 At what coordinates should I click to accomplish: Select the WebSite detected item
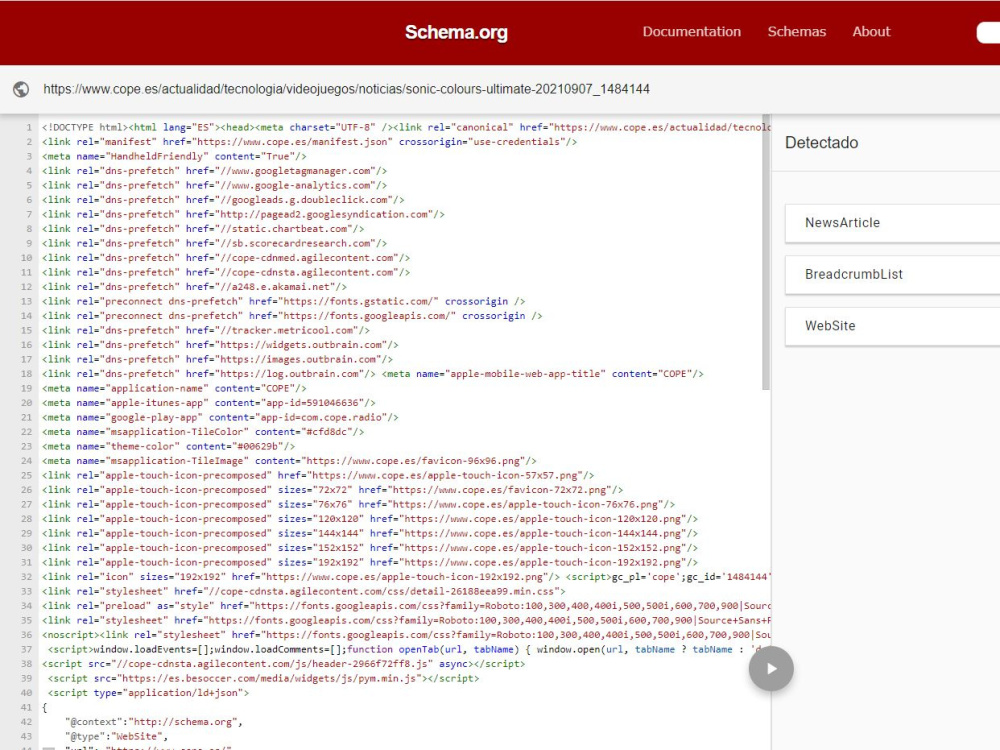(x=892, y=326)
